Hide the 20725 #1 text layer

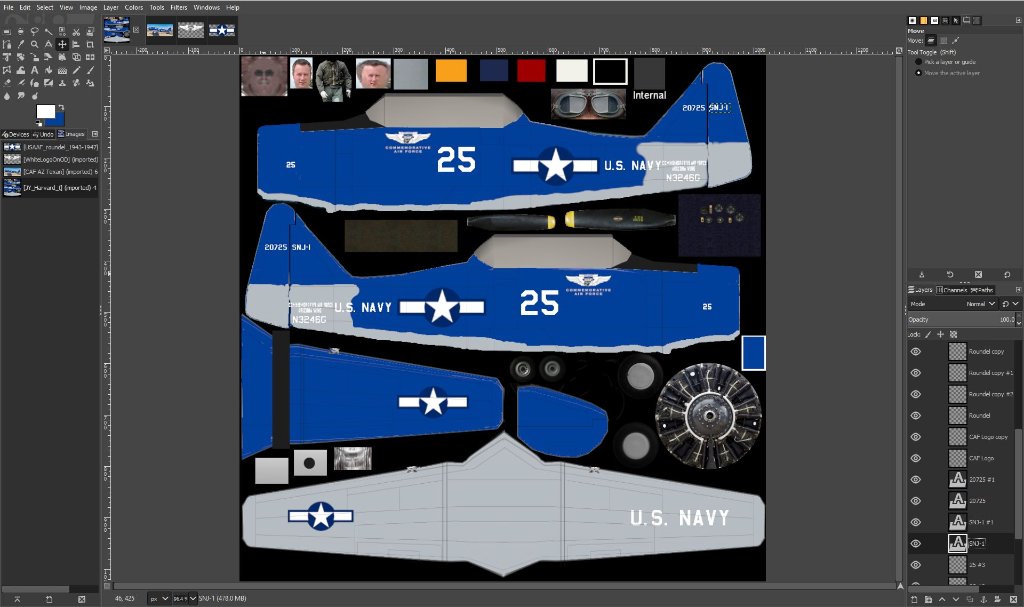point(916,480)
